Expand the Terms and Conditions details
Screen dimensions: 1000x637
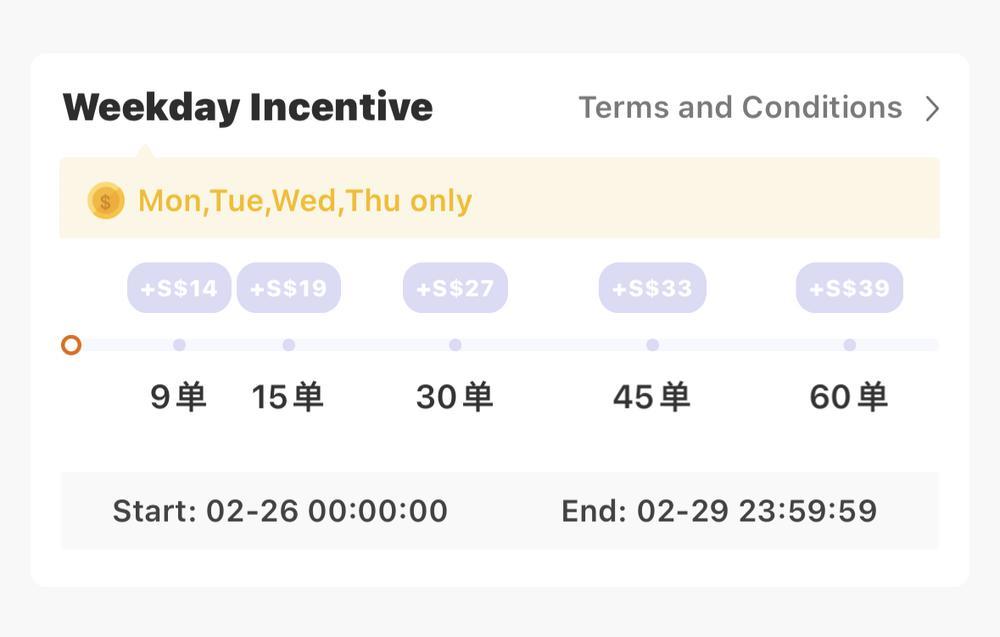[x=740, y=107]
